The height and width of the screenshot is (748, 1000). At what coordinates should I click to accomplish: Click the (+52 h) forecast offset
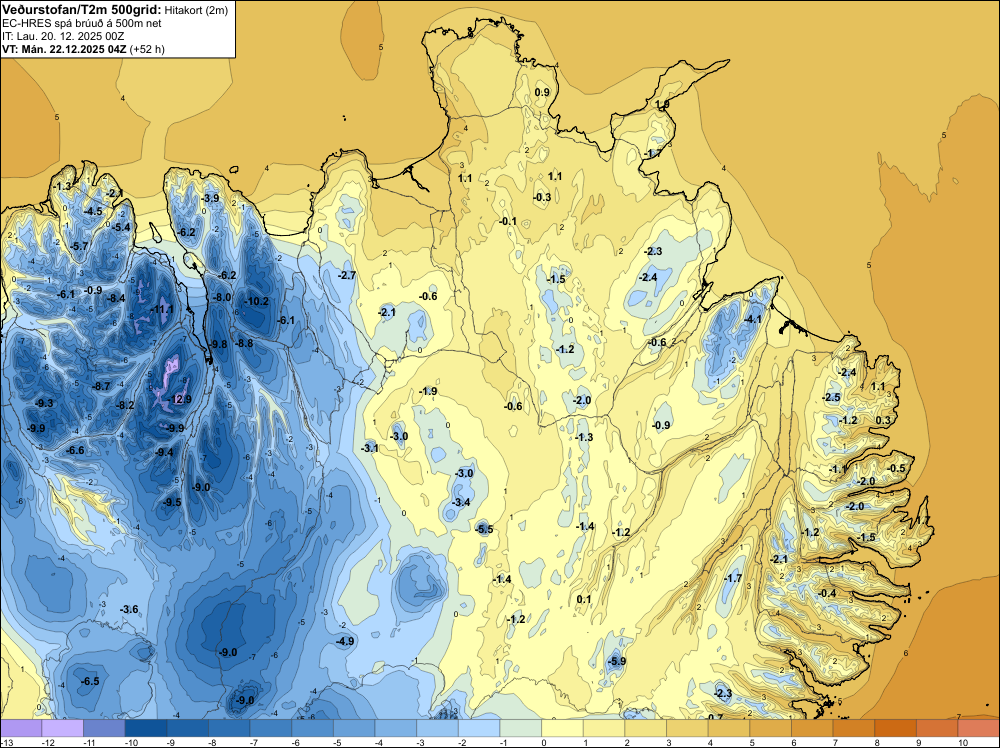[147, 49]
